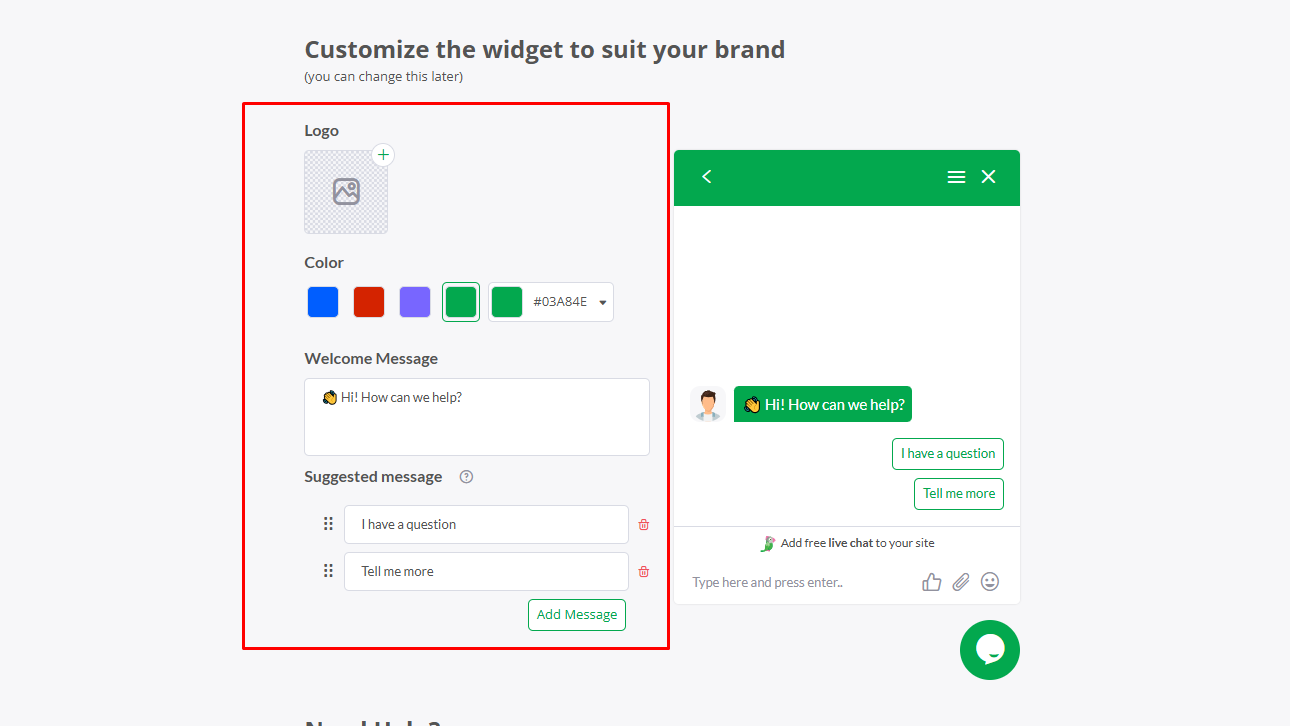The height and width of the screenshot is (726, 1290).
Task: Select the purple color swatch
Action: coord(414,301)
